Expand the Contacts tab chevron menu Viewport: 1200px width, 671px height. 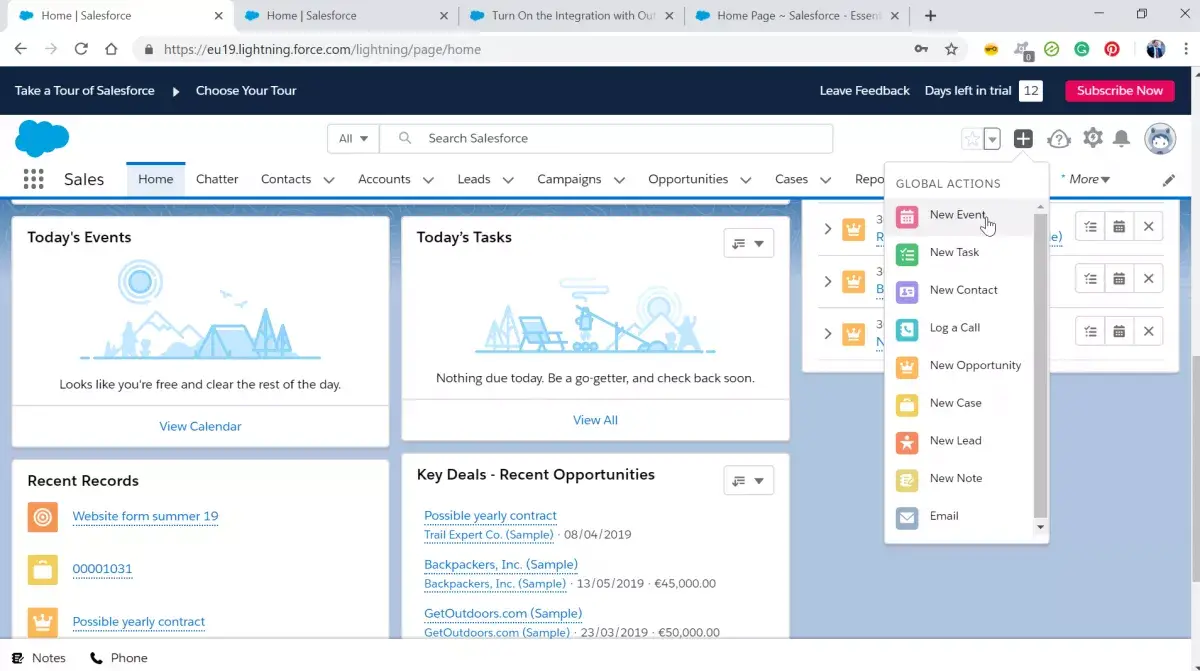[x=328, y=180]
